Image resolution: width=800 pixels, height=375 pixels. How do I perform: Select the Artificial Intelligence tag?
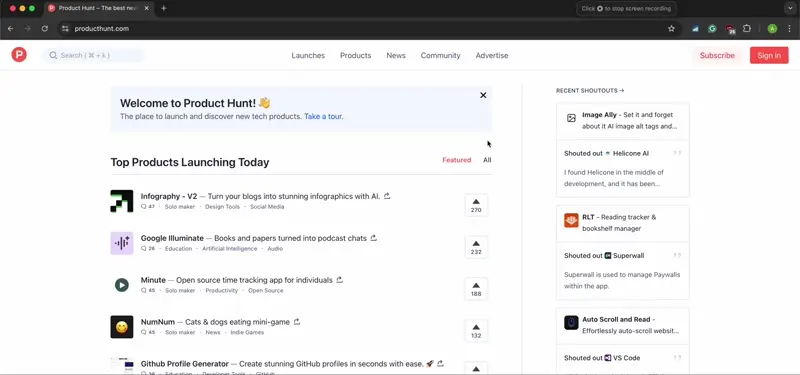(230, 248)
